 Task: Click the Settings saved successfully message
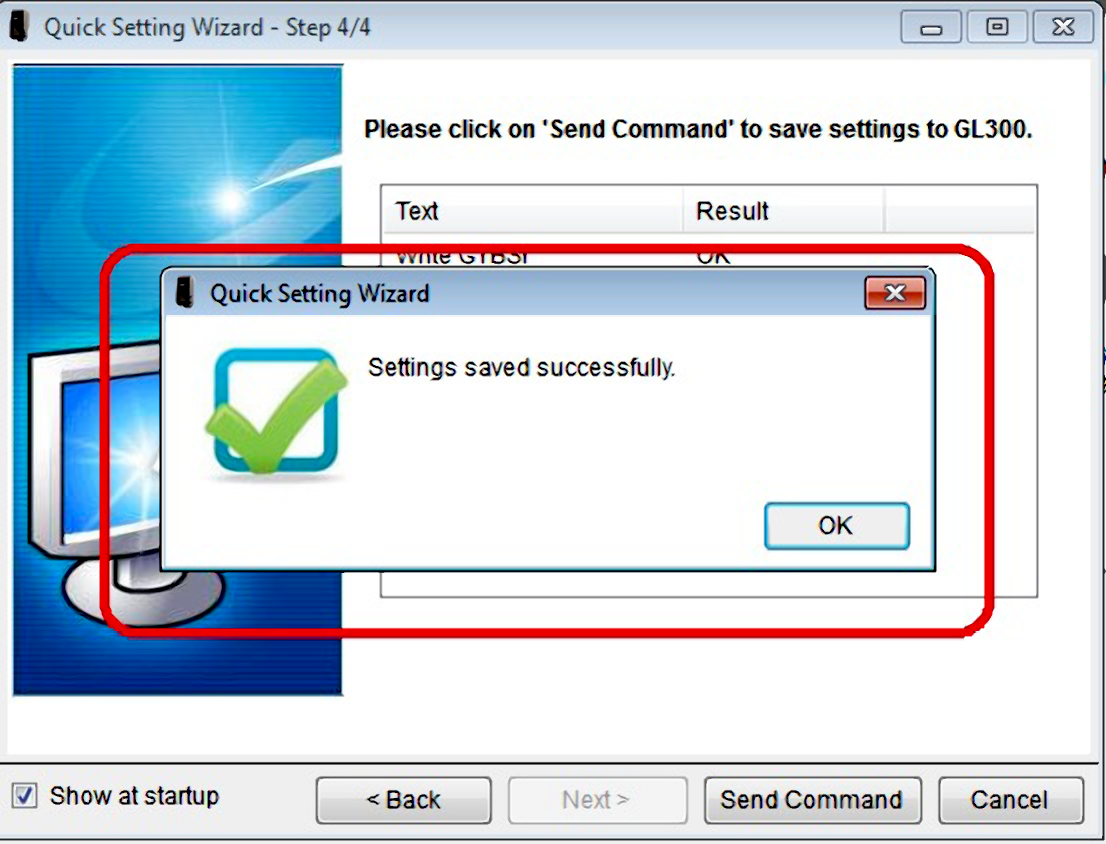tap(522, 367)
